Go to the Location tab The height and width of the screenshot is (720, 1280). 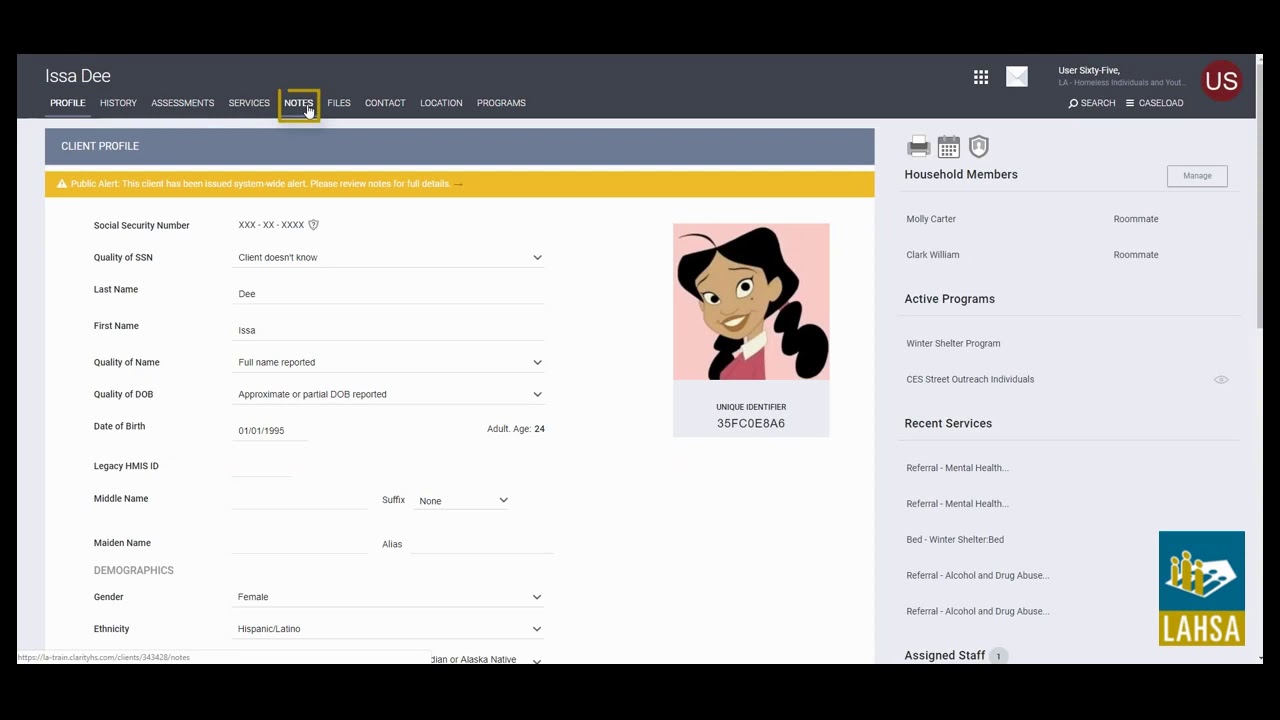tap(441, 103)
